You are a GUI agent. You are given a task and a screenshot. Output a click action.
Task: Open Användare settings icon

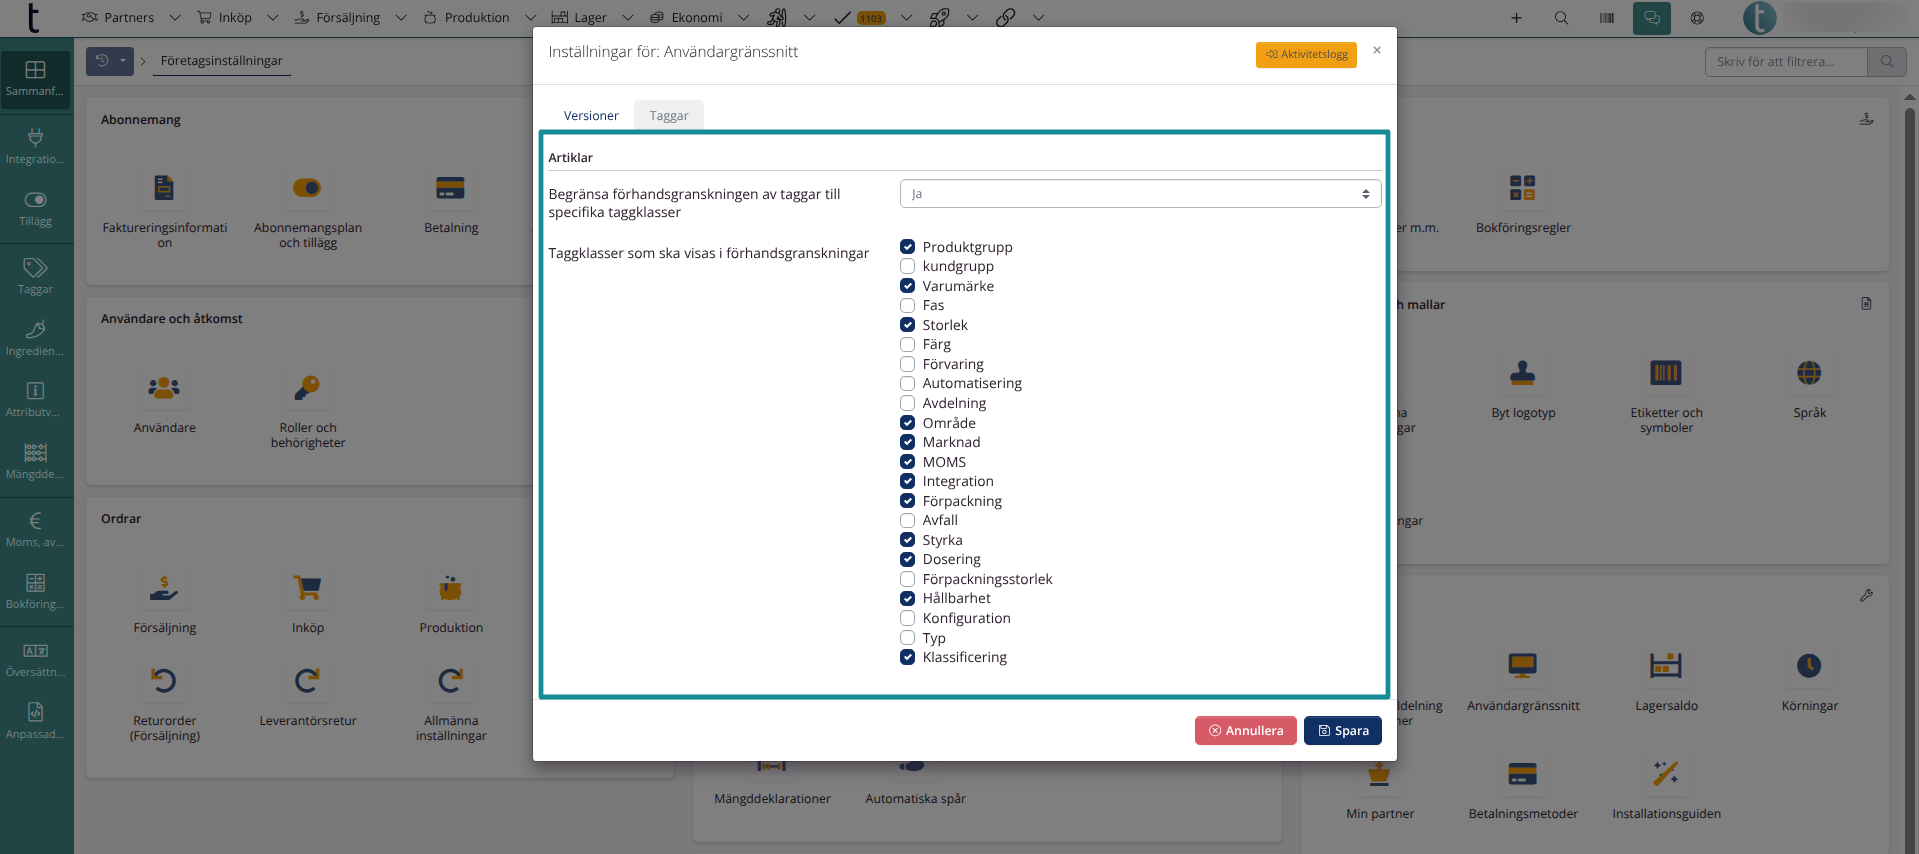[164, 388]
